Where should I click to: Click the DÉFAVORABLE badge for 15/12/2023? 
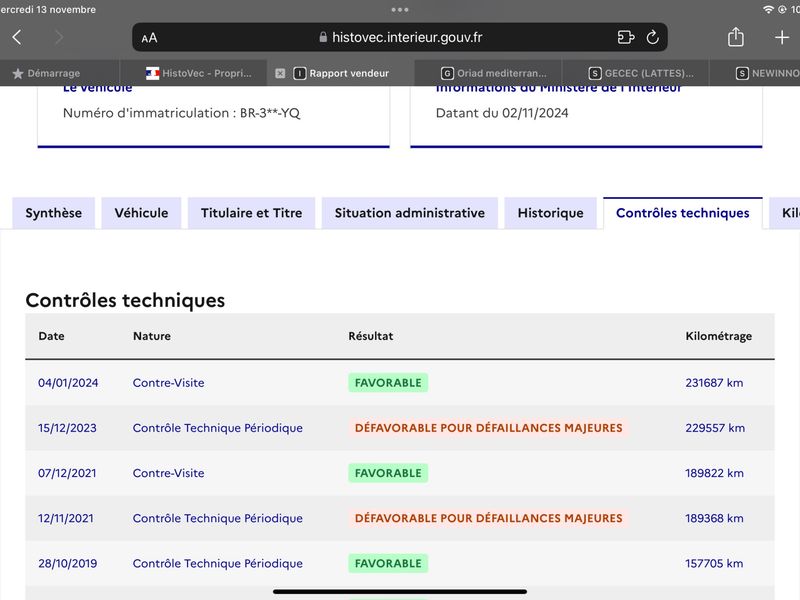coord(489,428)
